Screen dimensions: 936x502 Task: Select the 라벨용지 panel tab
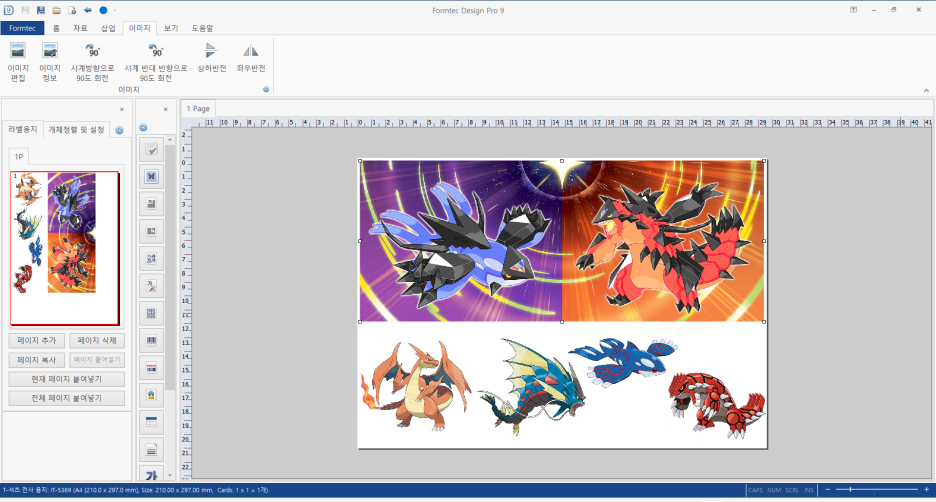coord(23,130)
